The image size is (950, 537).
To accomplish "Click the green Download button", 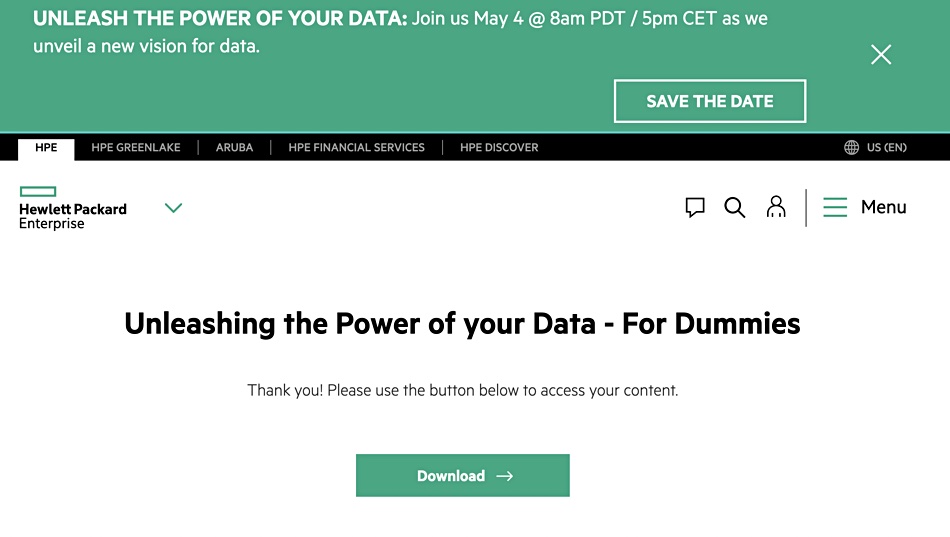I will pos(463,476).
